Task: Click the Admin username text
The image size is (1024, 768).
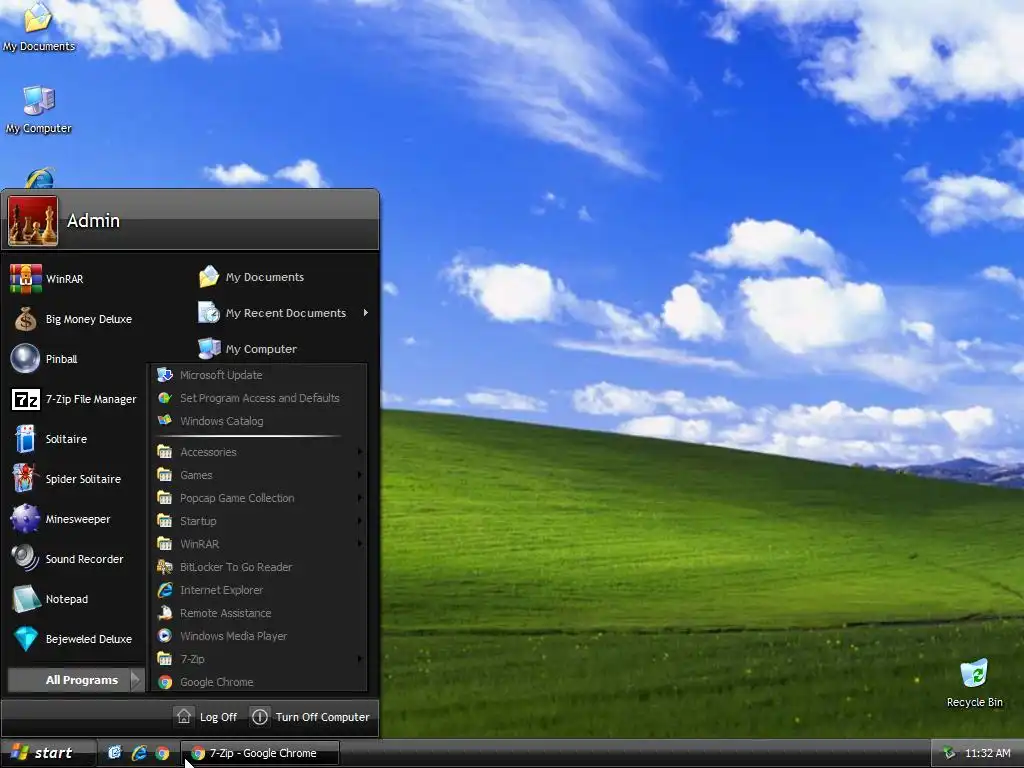Action: tap(93, 221)
